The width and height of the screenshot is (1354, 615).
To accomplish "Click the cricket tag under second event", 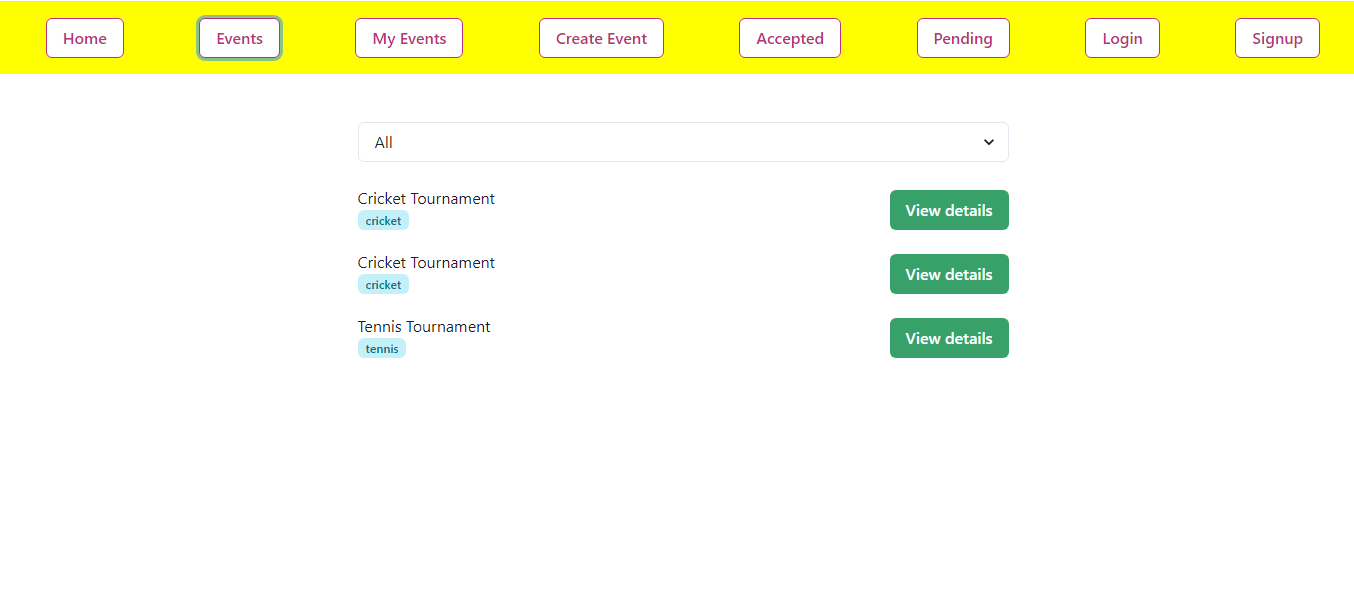I will pos(383,284).
